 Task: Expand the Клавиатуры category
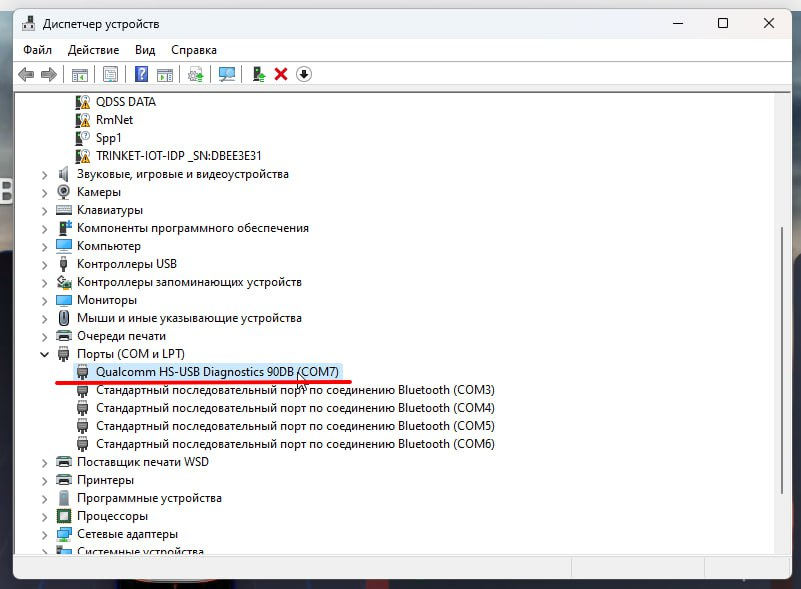44,211
